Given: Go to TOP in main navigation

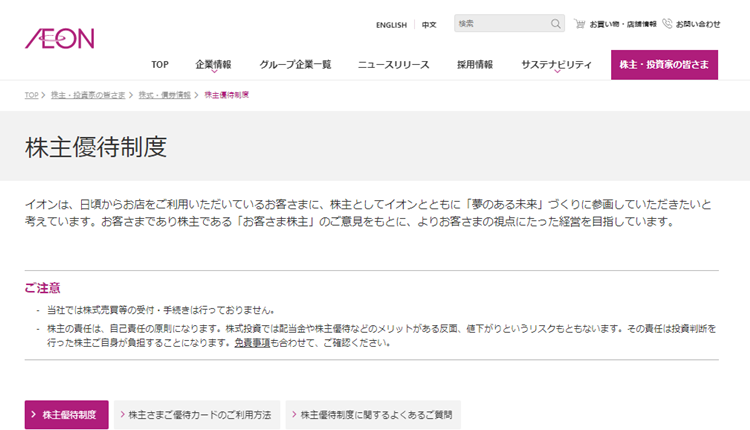Looking at the screenshot, I should (160, 65).
